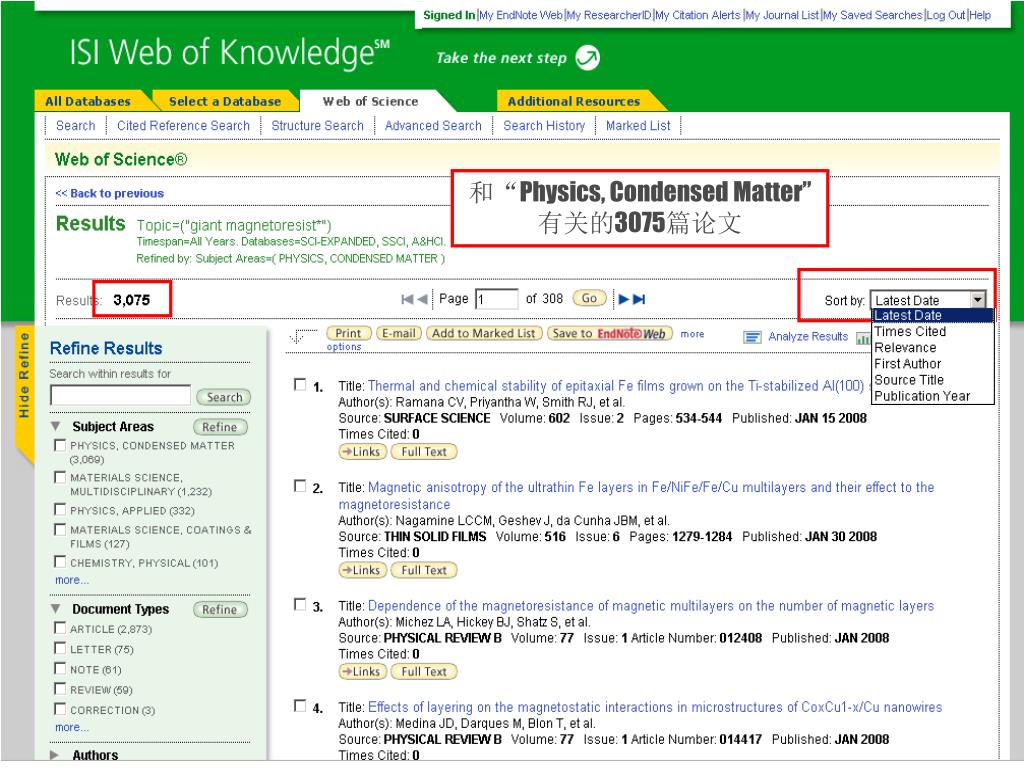
Task: Open the Sort by dropdown
Action: click(x=928, y=300)
